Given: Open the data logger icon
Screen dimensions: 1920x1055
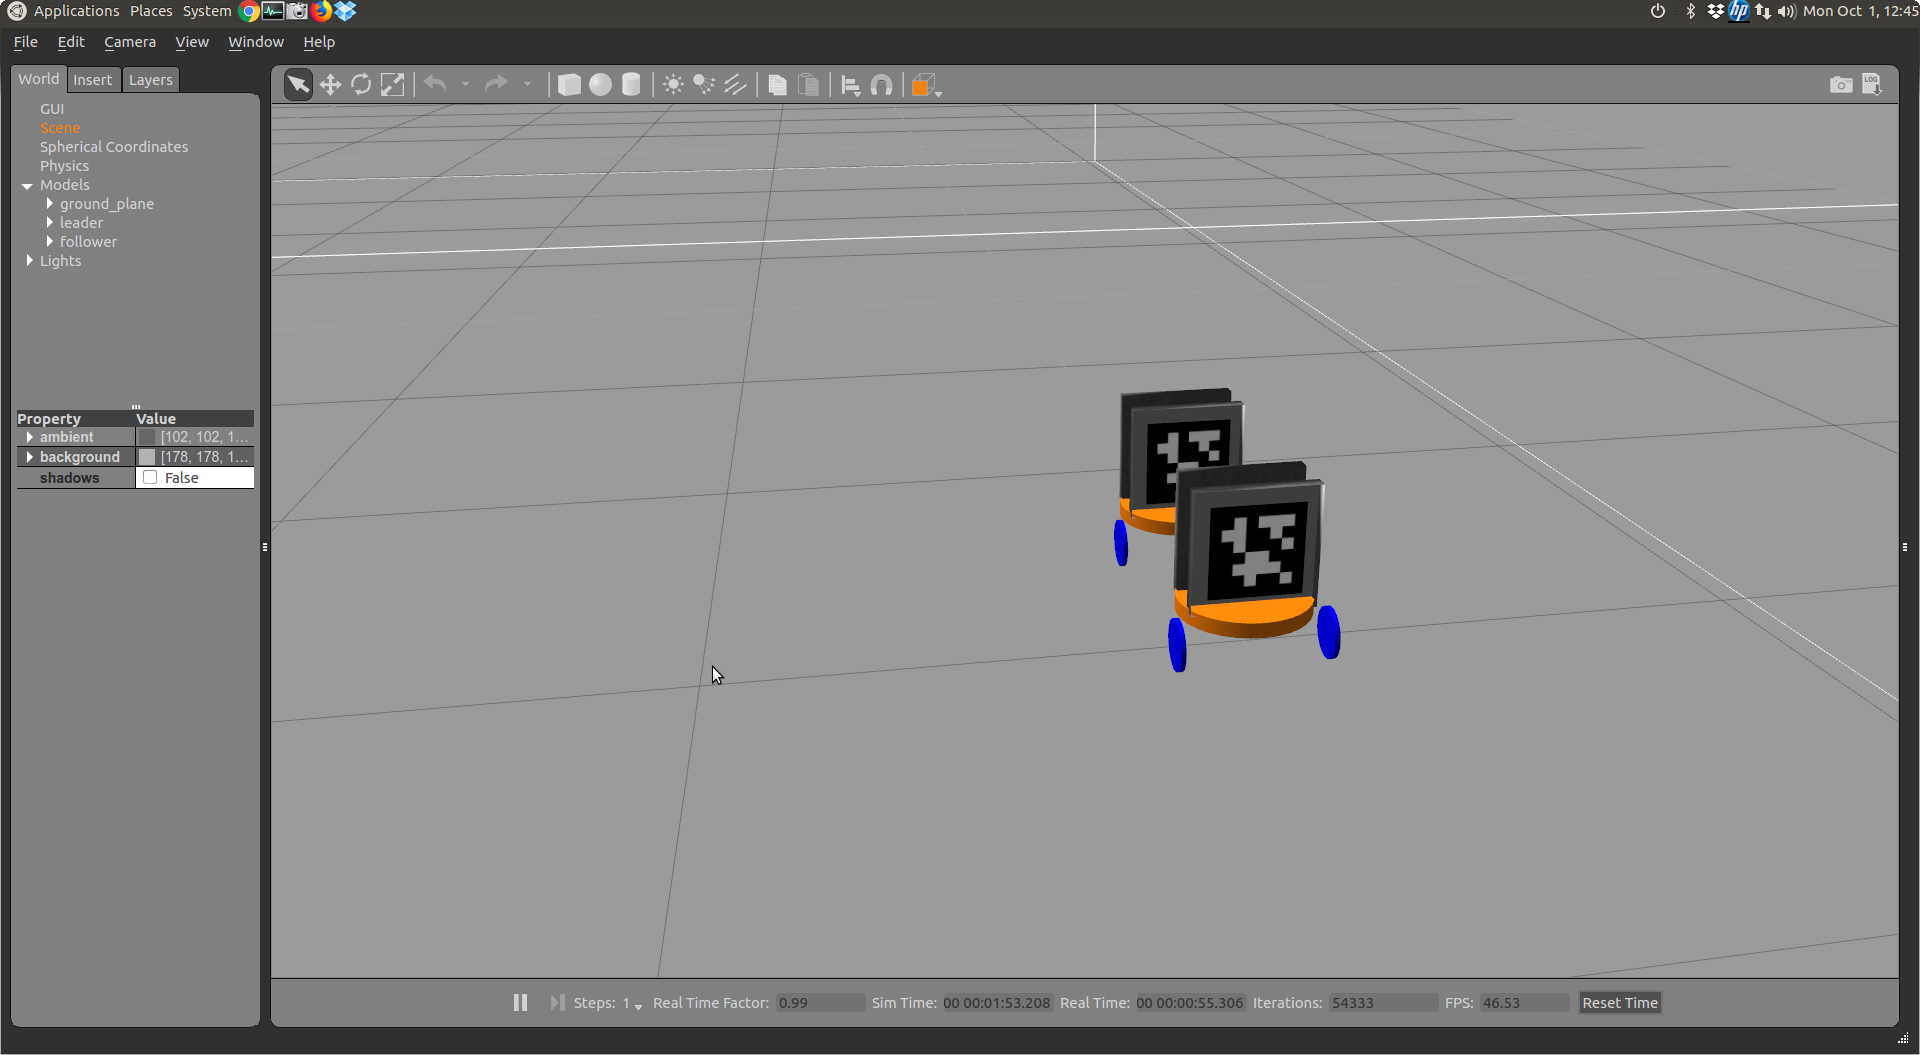Looking at the screenshot, I should point(1872,85).
